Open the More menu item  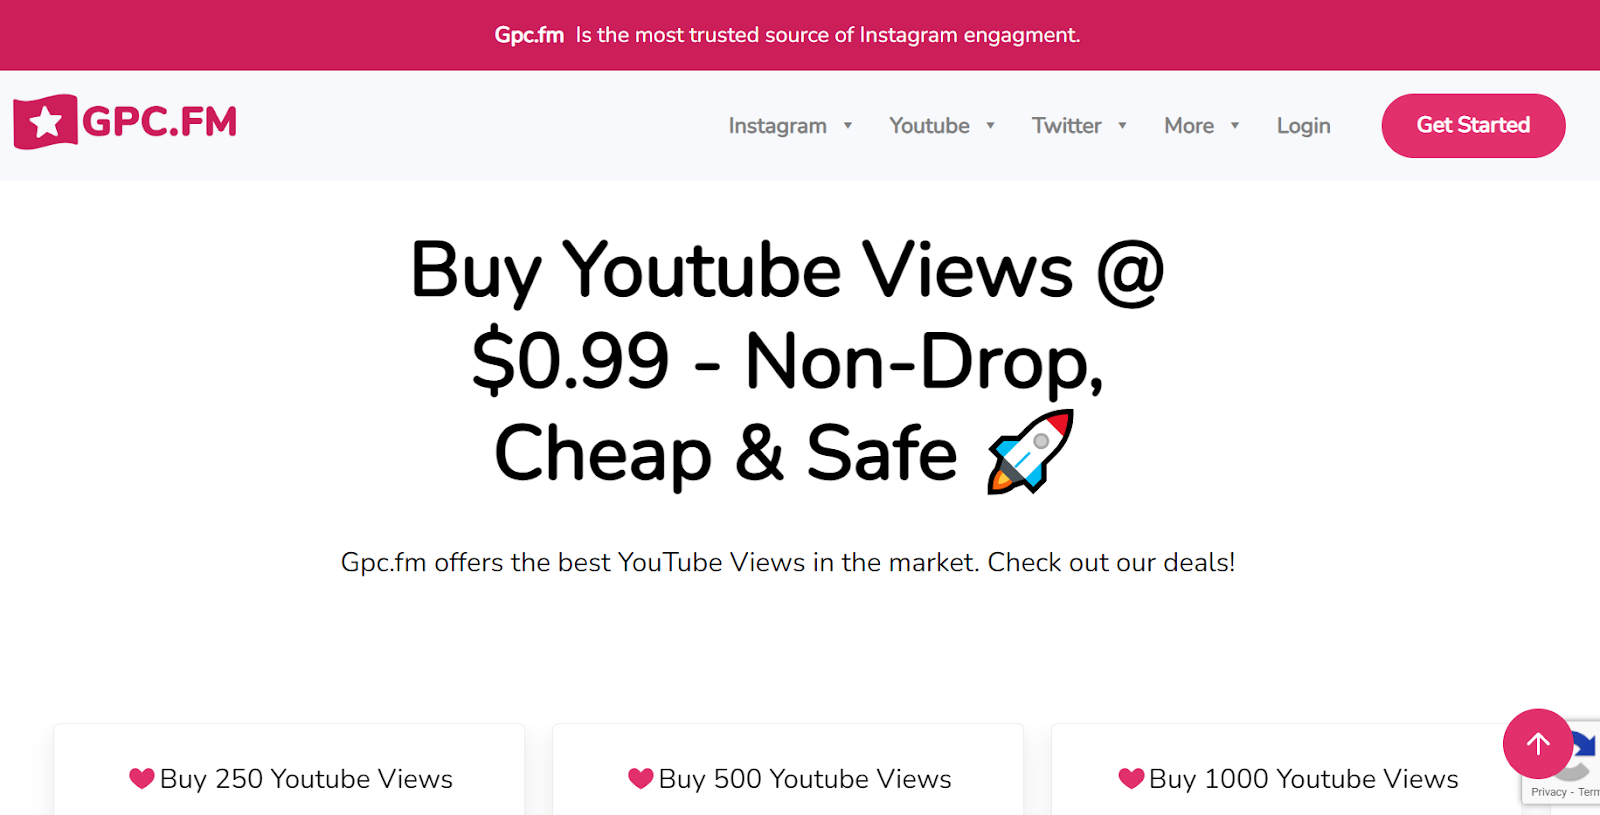click(1189, 126)
